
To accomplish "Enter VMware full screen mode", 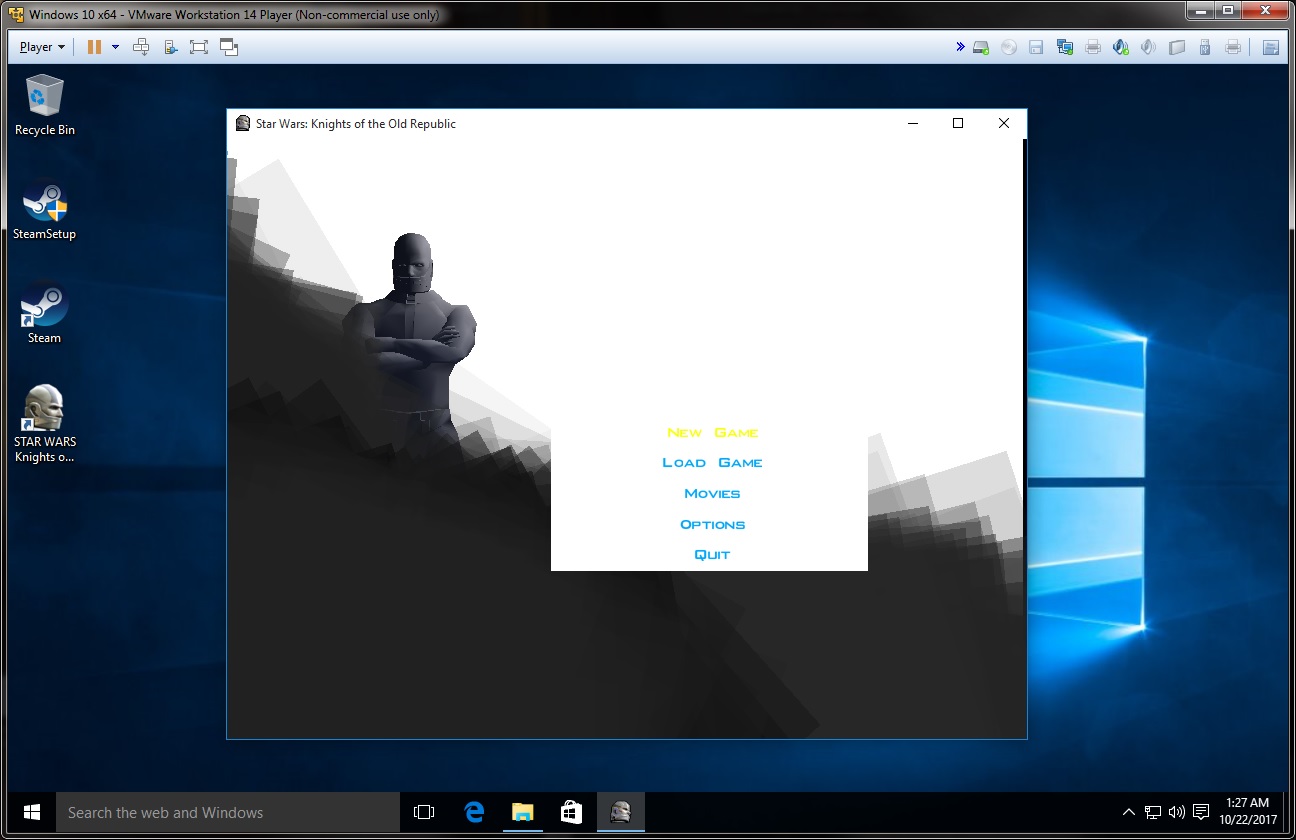I will (x=199, y=47).
